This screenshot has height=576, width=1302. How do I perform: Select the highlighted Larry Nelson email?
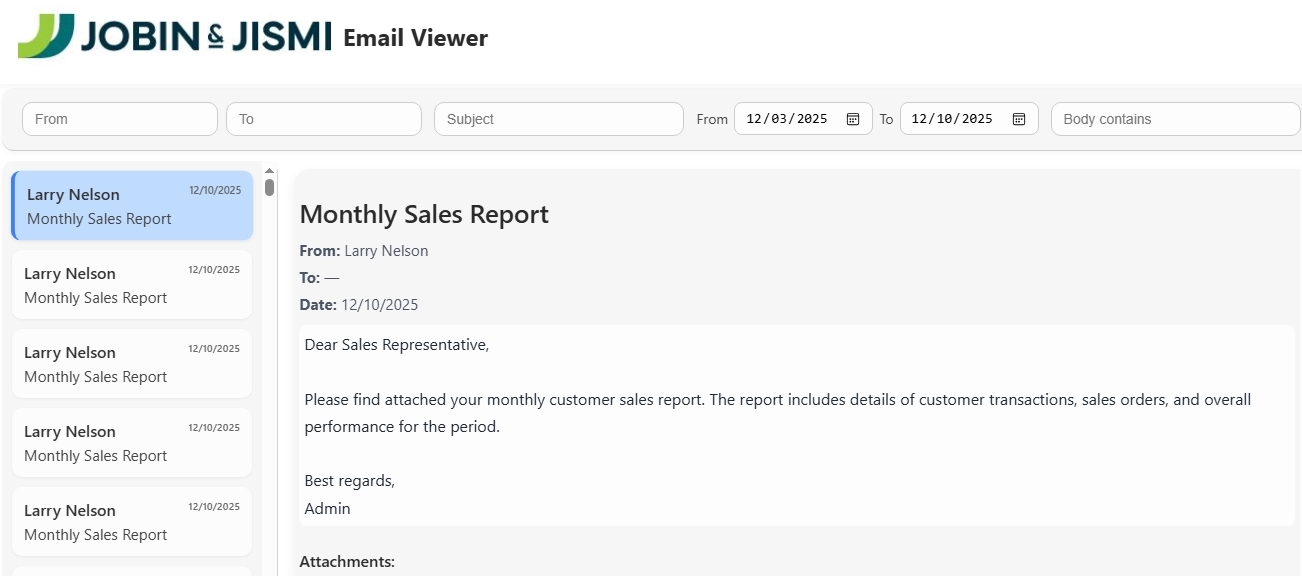[132, 206]
